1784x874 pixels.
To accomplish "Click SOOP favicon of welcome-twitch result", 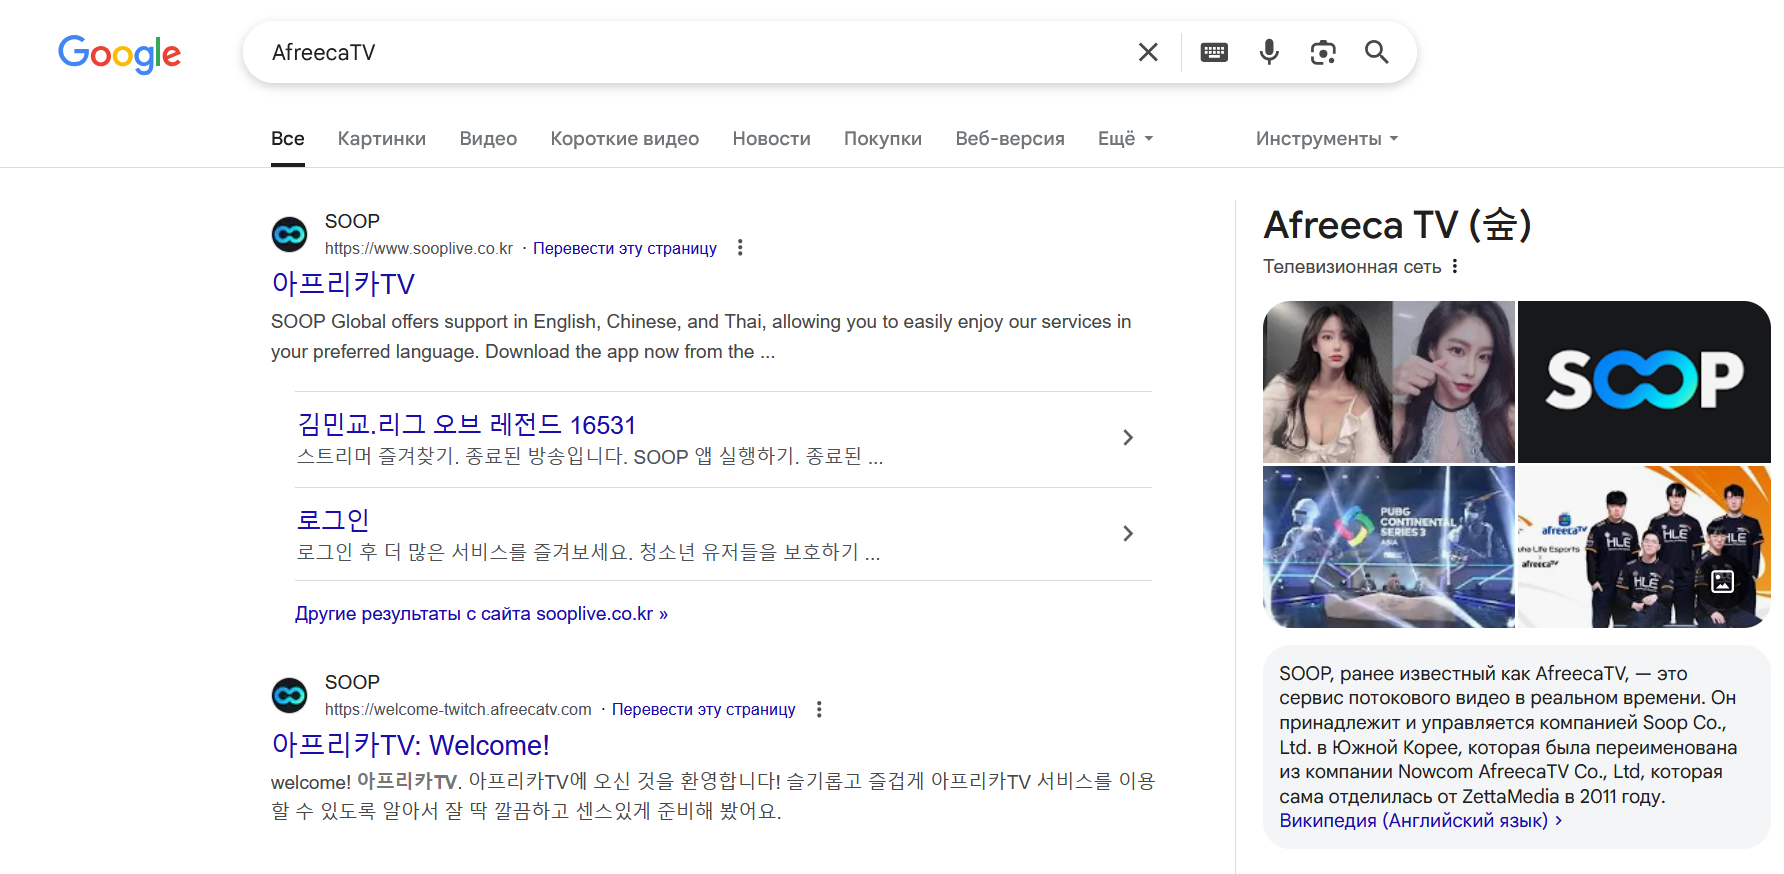I will tap(290, 695).
